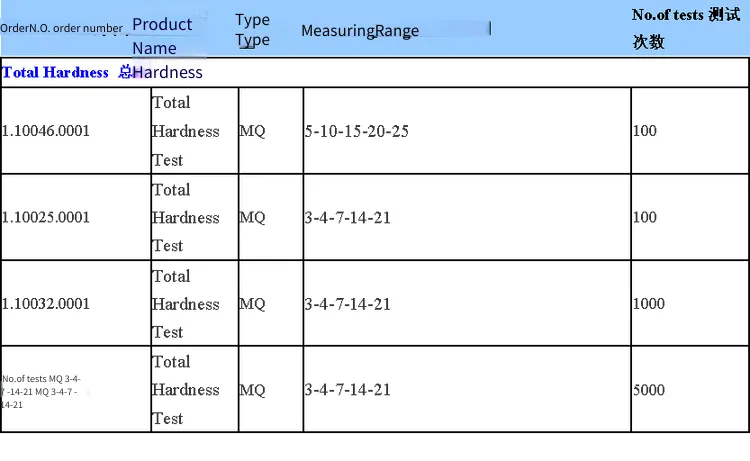This screenshot has width=750, height=461.
Task: Select the OrderN.O. order number header
Action: pyautogui.click(x=61, y=28)
